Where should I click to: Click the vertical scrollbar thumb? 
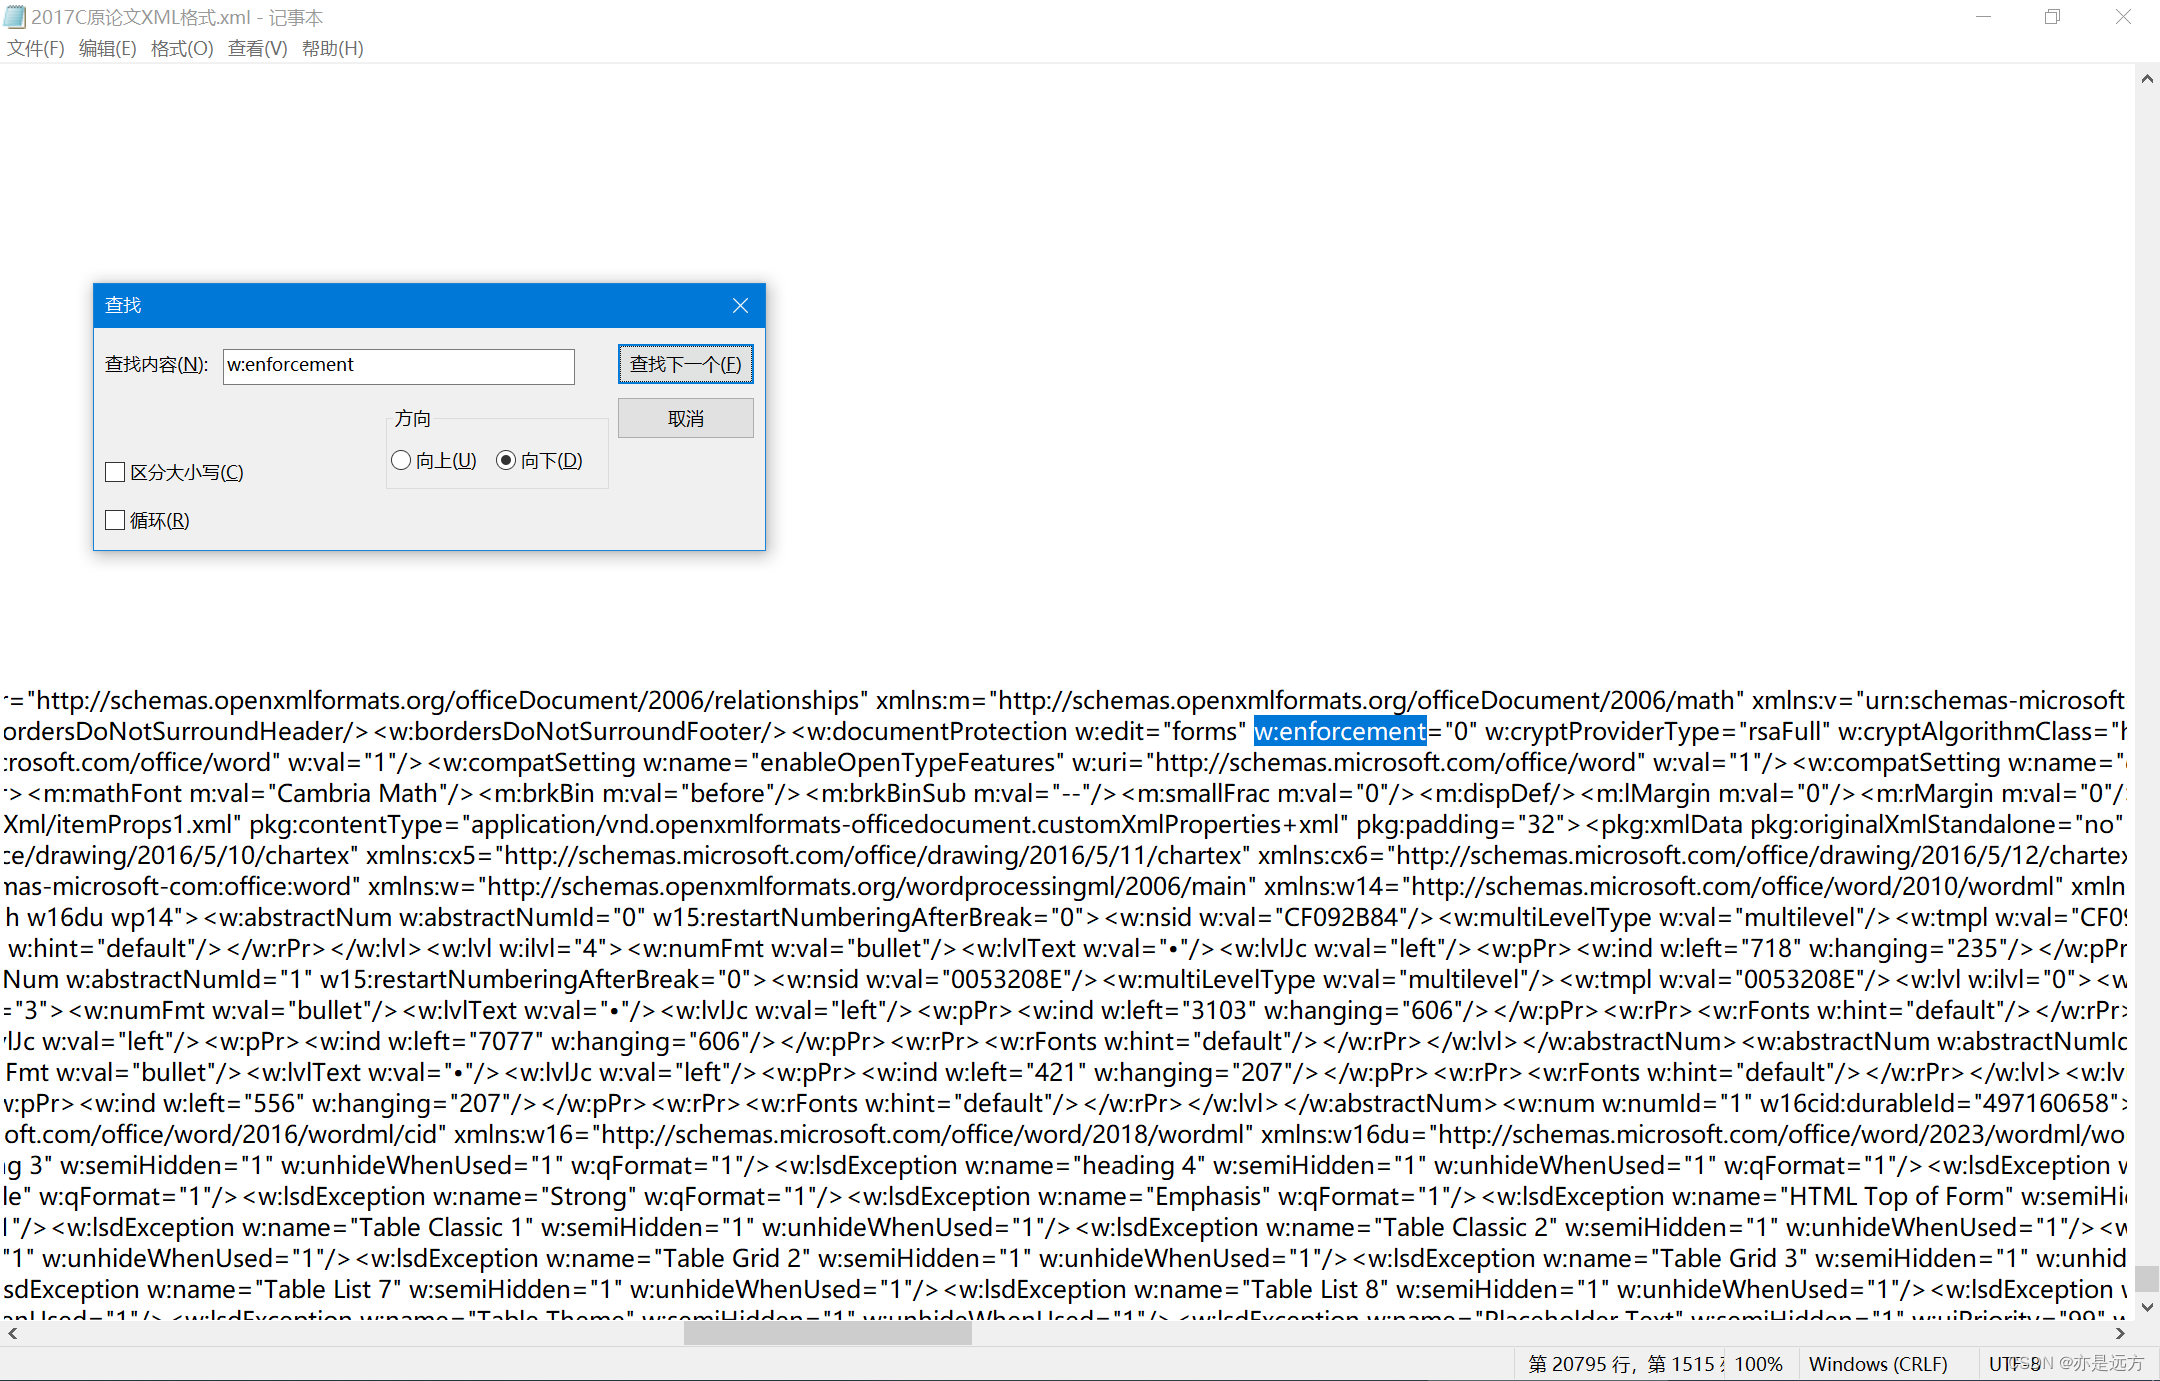pyautogui.click(x=2146, y=1279)
